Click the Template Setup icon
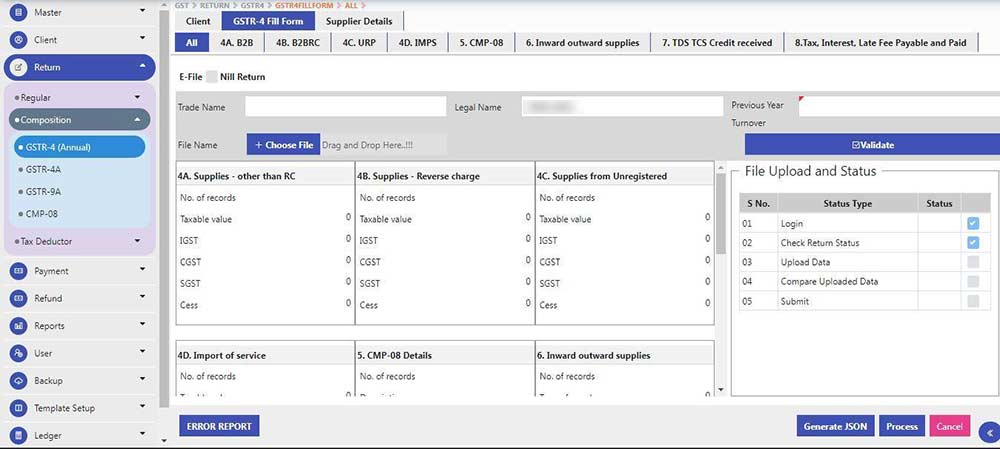Screen dimensions: 1000x449 (x=18, y=408)
